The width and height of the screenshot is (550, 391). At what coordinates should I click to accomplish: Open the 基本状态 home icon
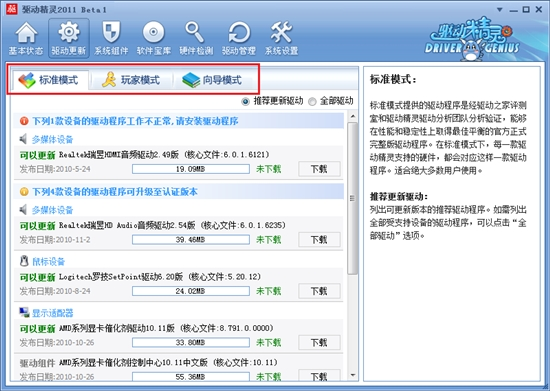coord(26,38)
